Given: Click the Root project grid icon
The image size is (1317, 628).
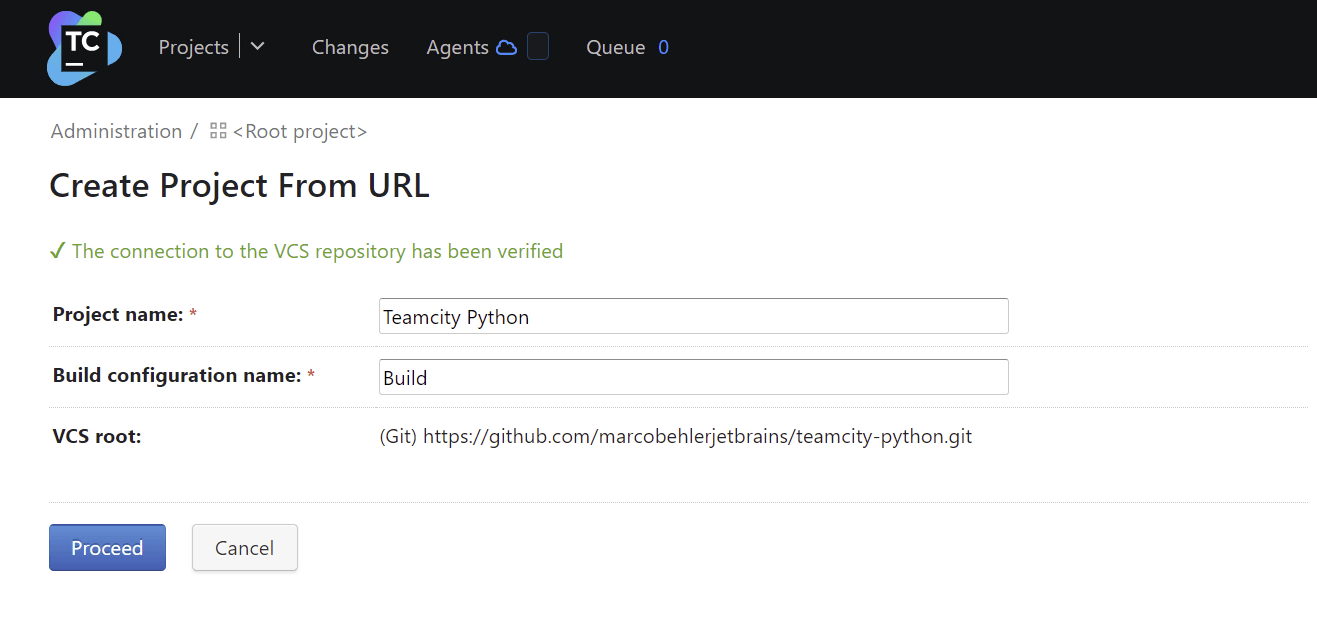Looking at the screenshot, I should [x=218, y=131].
